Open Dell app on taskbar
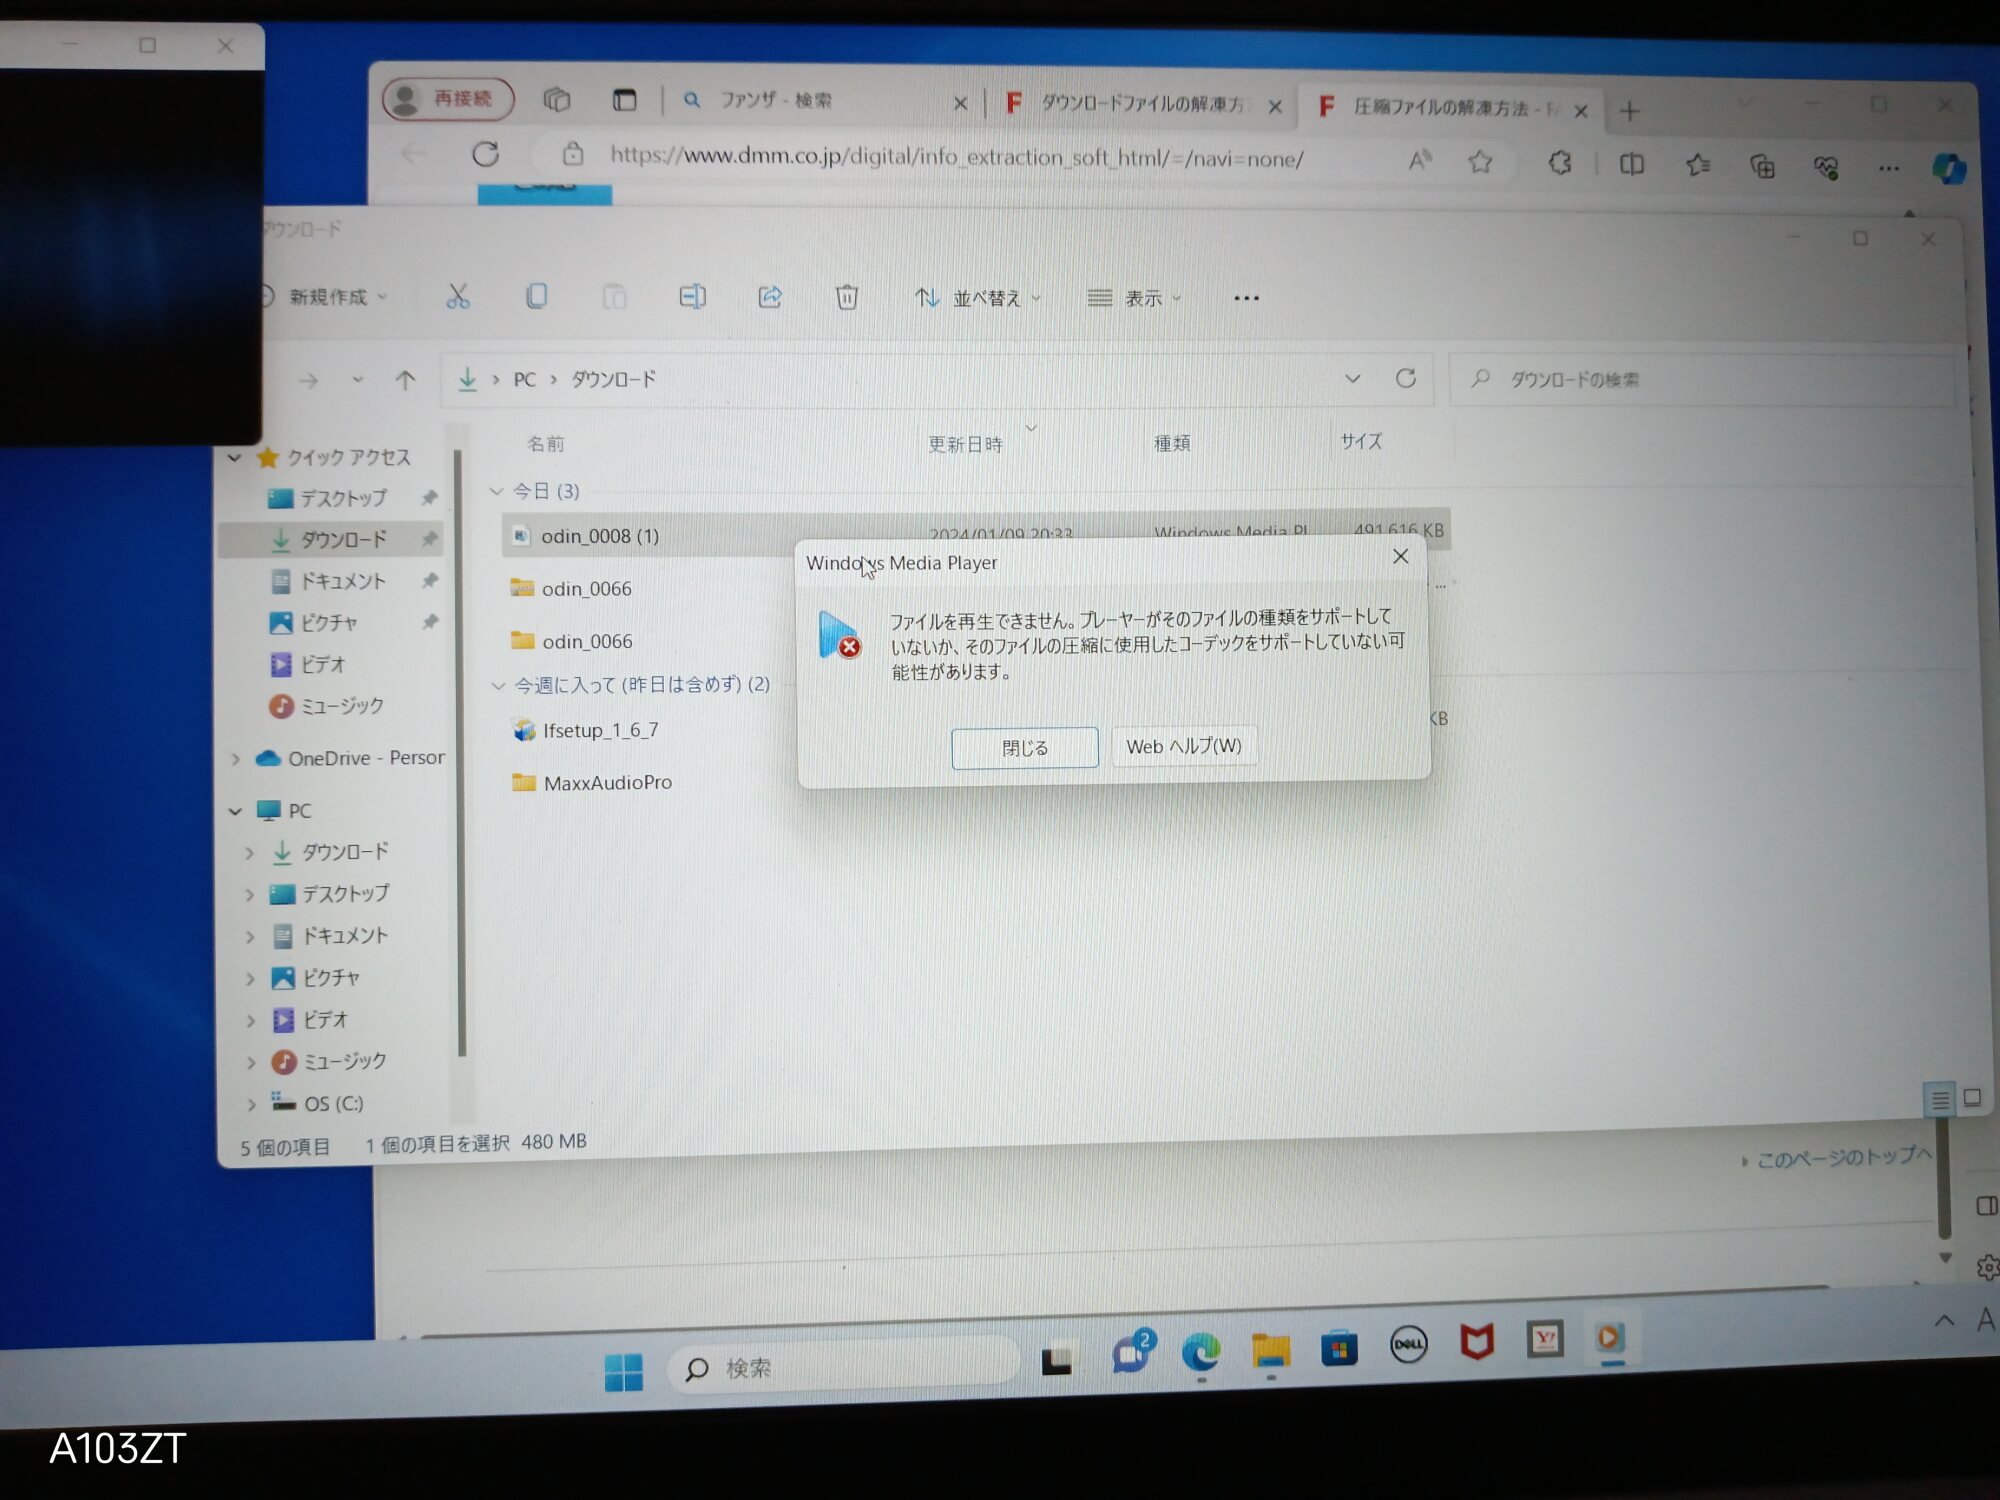2000x1500 pixels. (x=1408, y=1345)
